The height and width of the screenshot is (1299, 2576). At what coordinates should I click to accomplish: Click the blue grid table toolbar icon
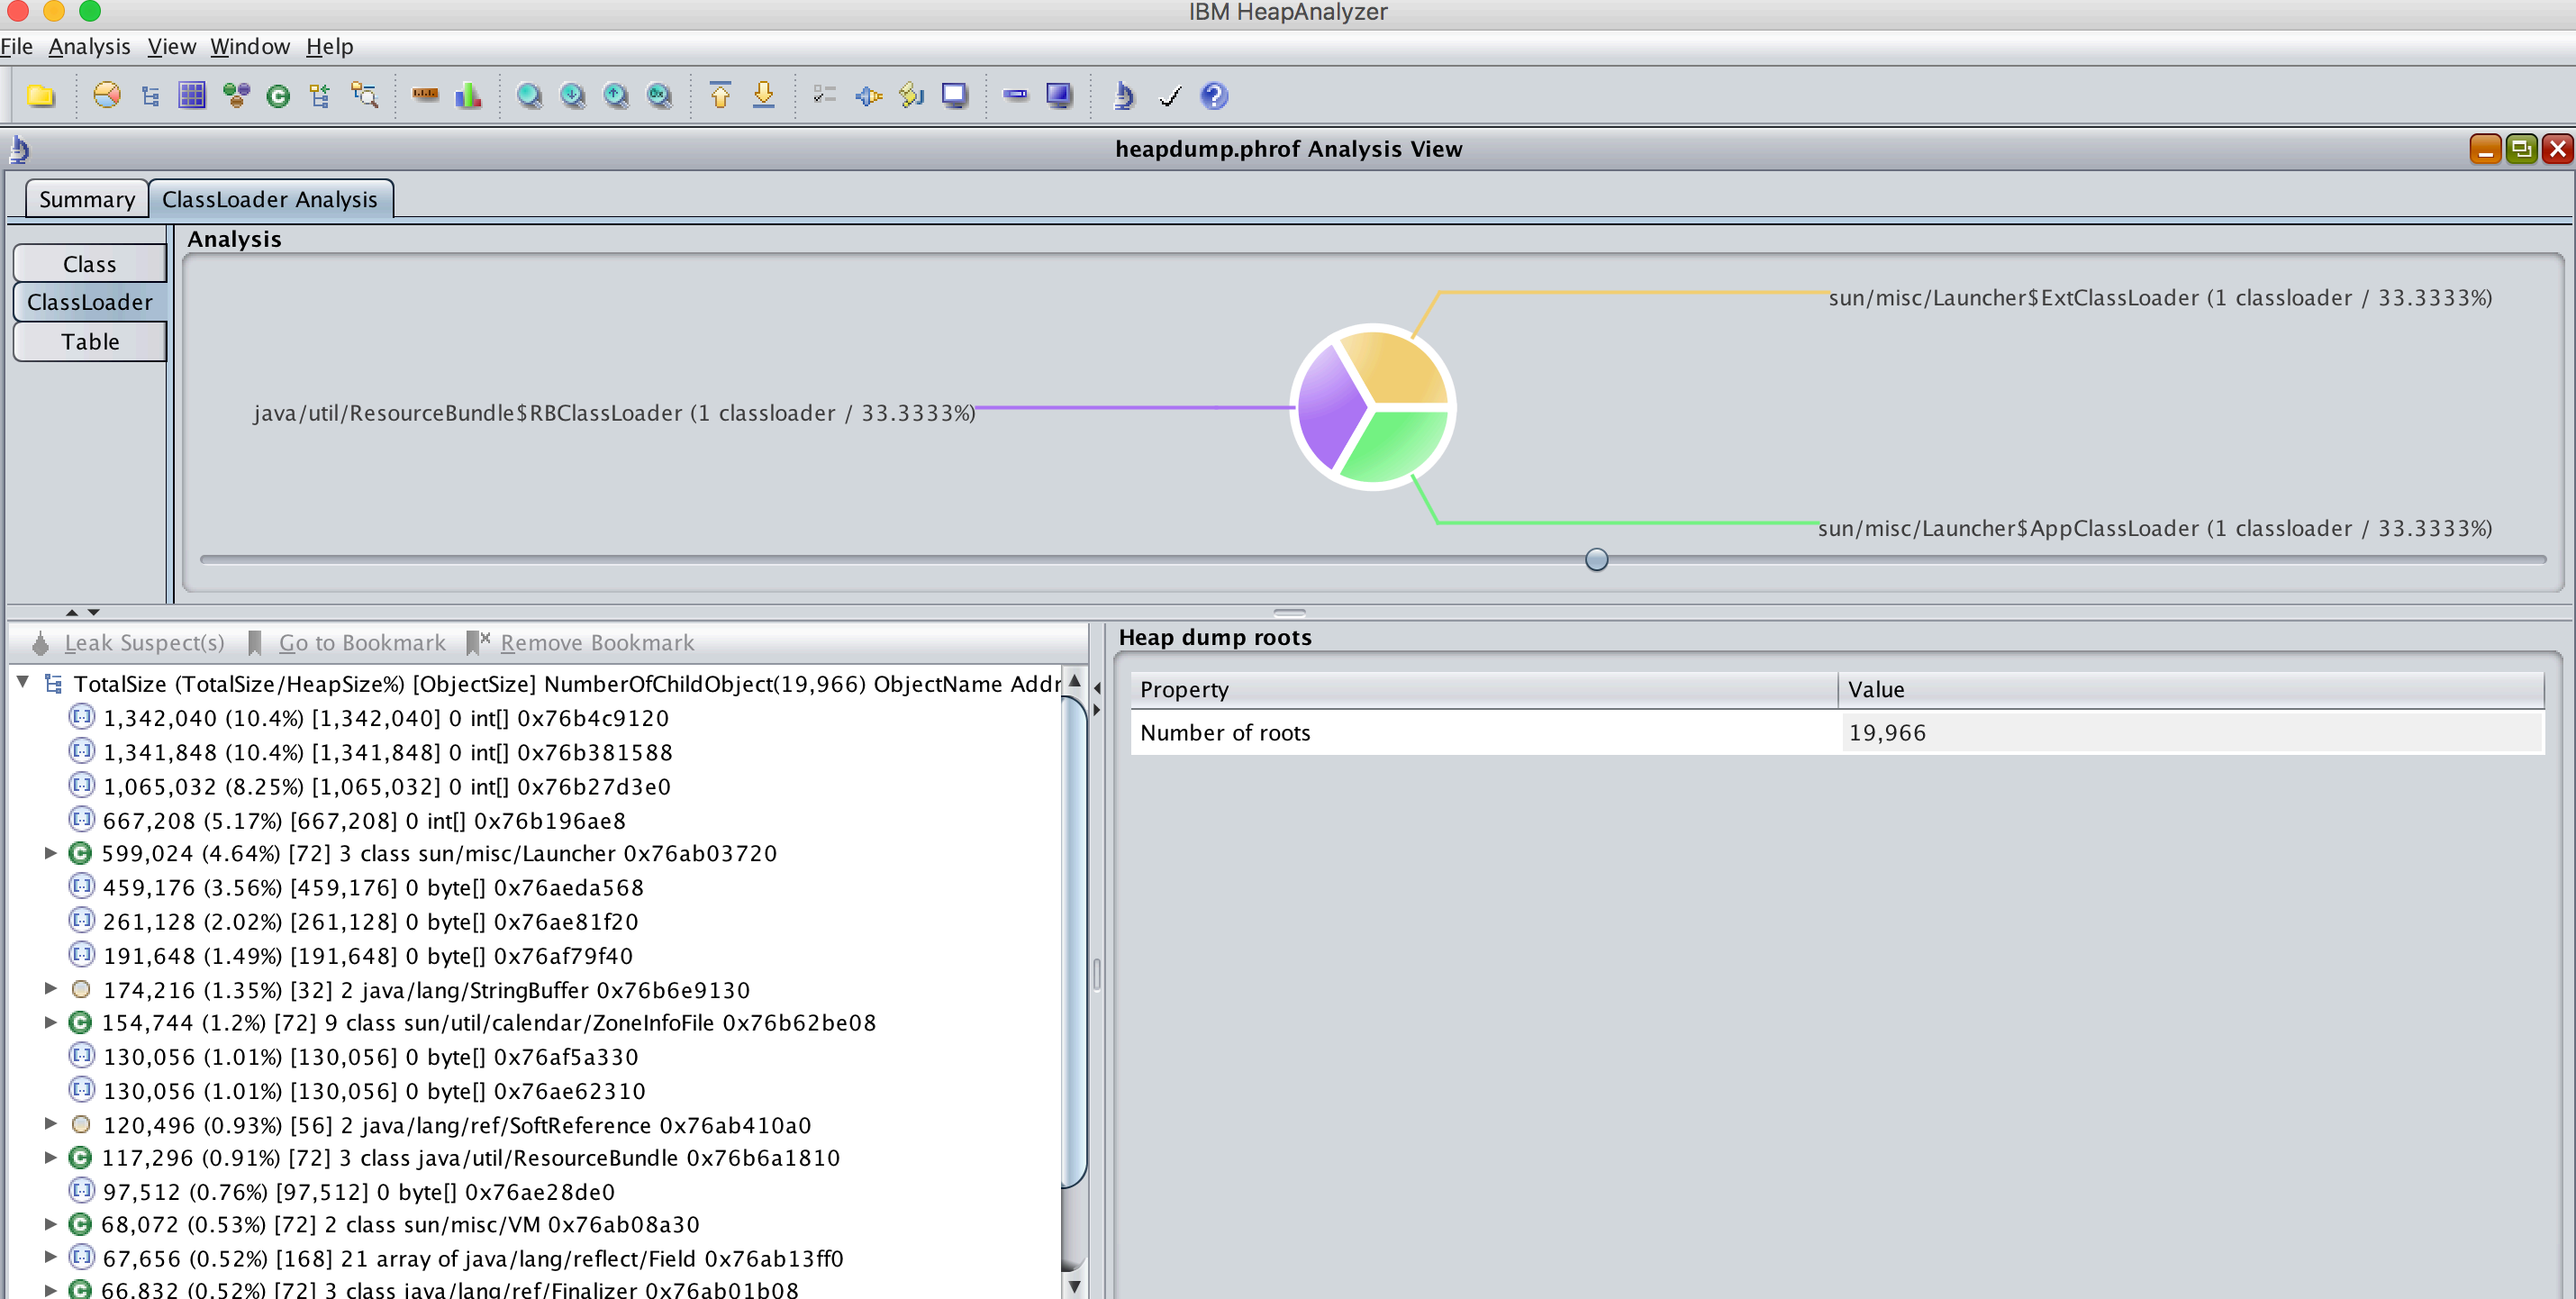pos(191,96)
